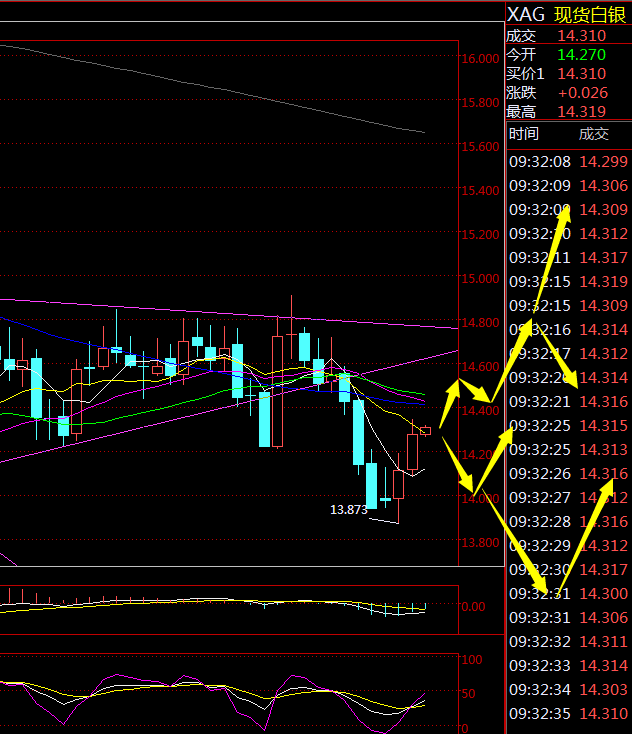Image resolution: width=632 pixels, height=734 pixels.
Task: Click the 14.800 price axis label
Action: [480, 323]
